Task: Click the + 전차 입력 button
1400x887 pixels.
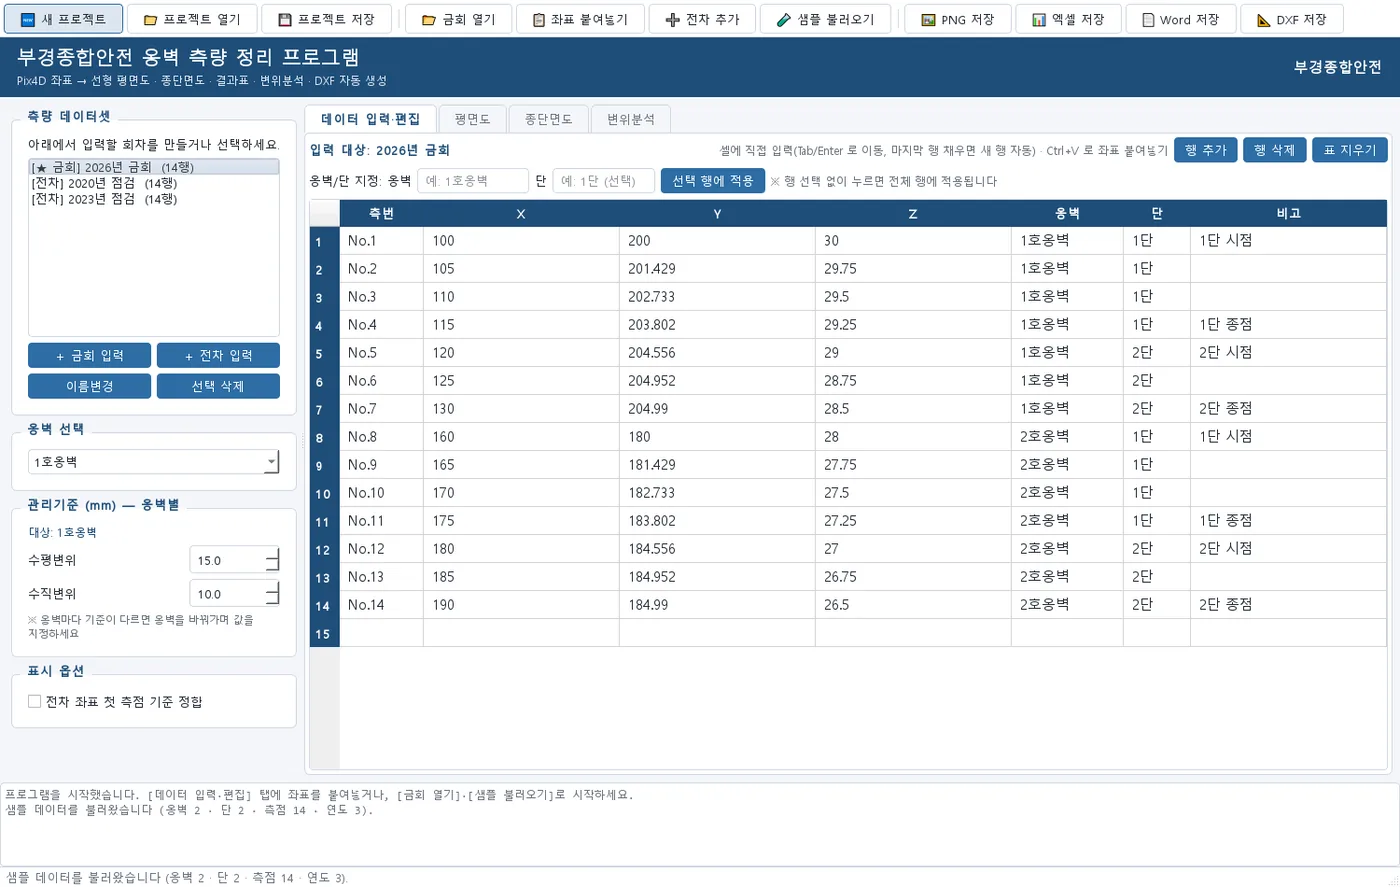Action: click(x=218, y=356)
